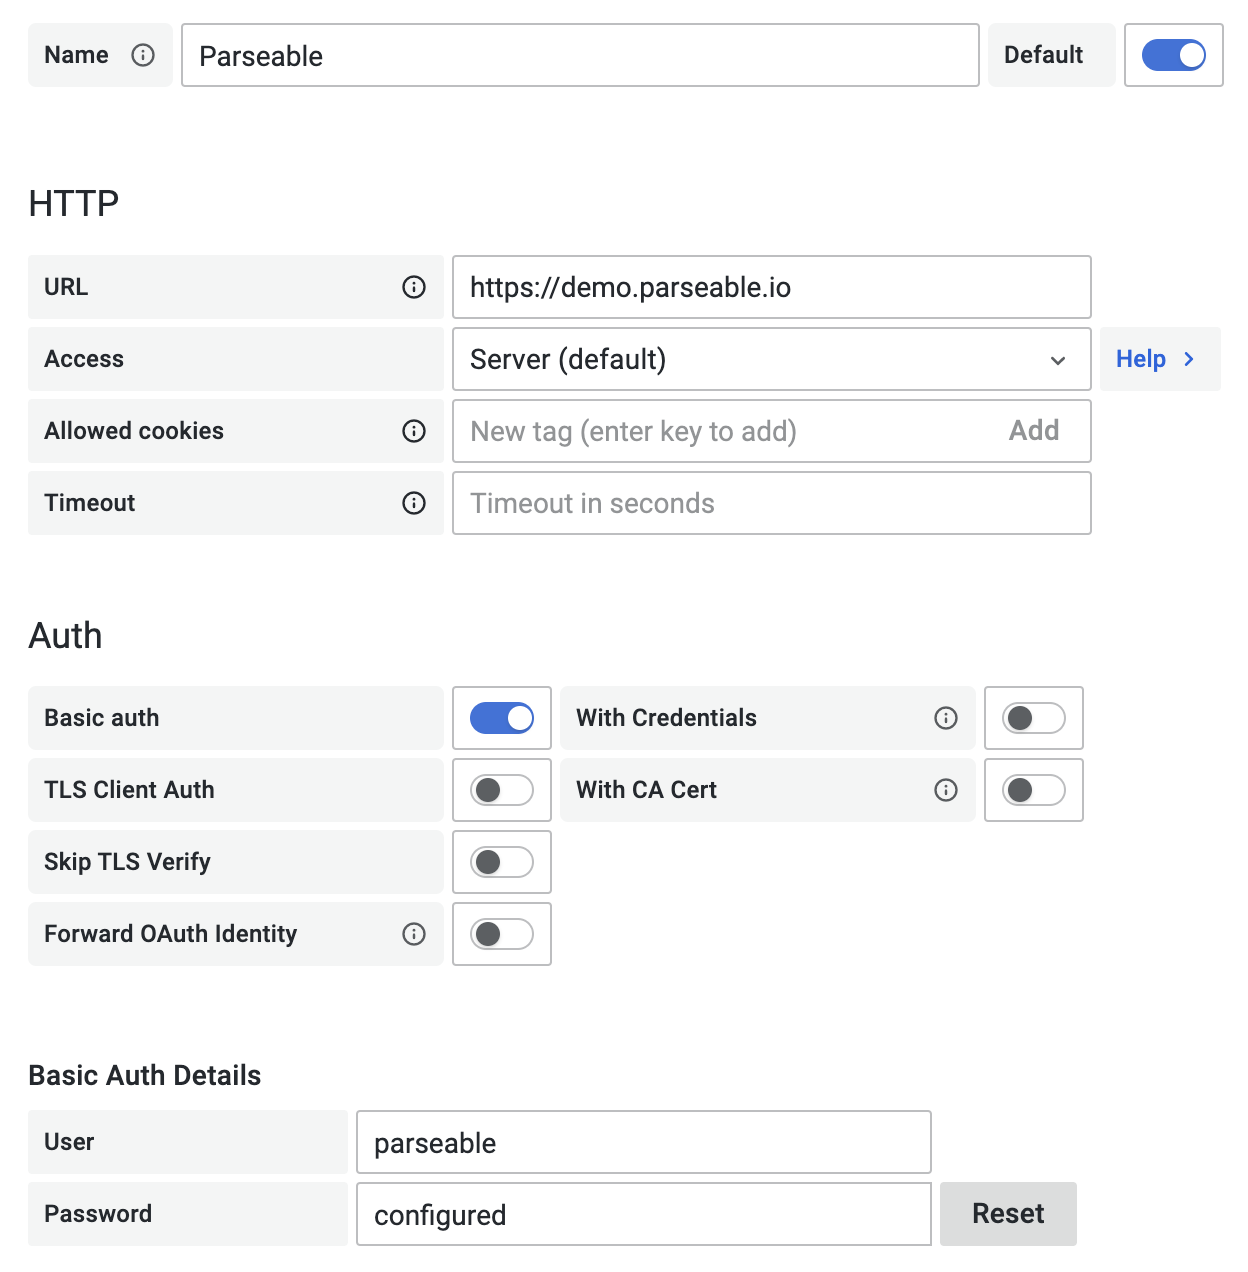Click the Basic auth label
The image size is (1248, 1272).
click(101, 718)
